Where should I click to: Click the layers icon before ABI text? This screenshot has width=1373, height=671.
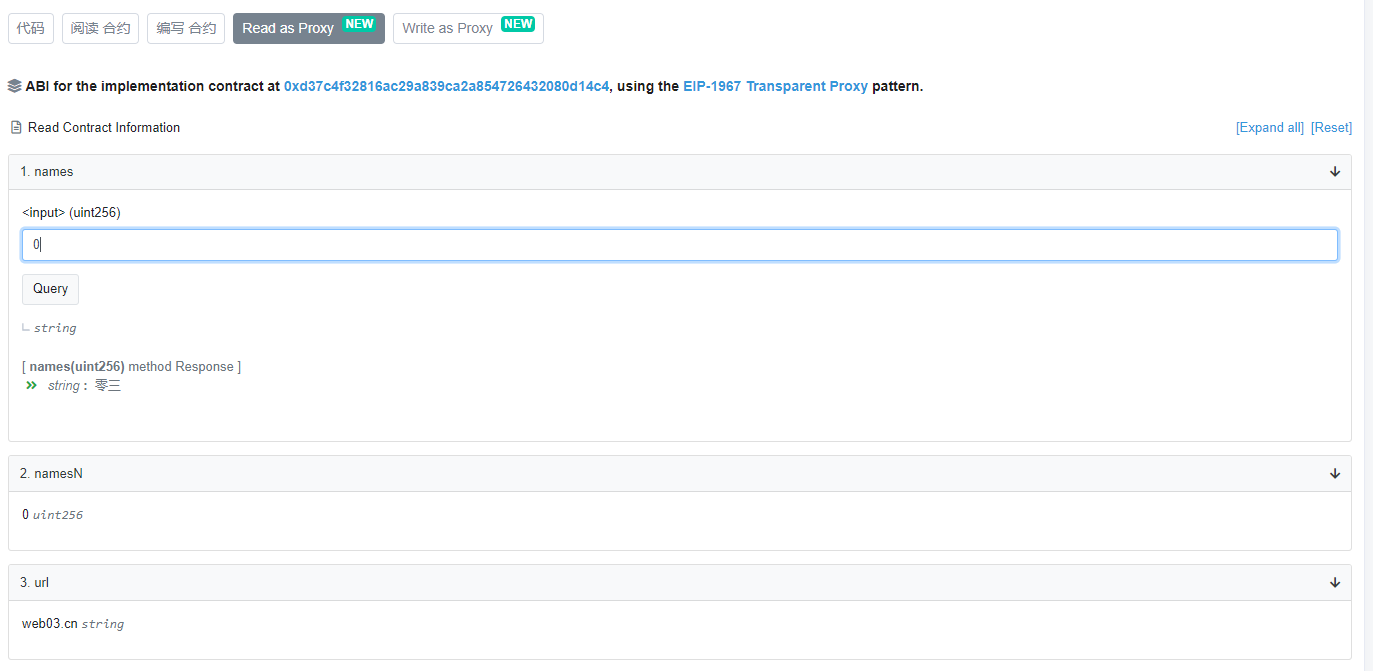point(14,86)
